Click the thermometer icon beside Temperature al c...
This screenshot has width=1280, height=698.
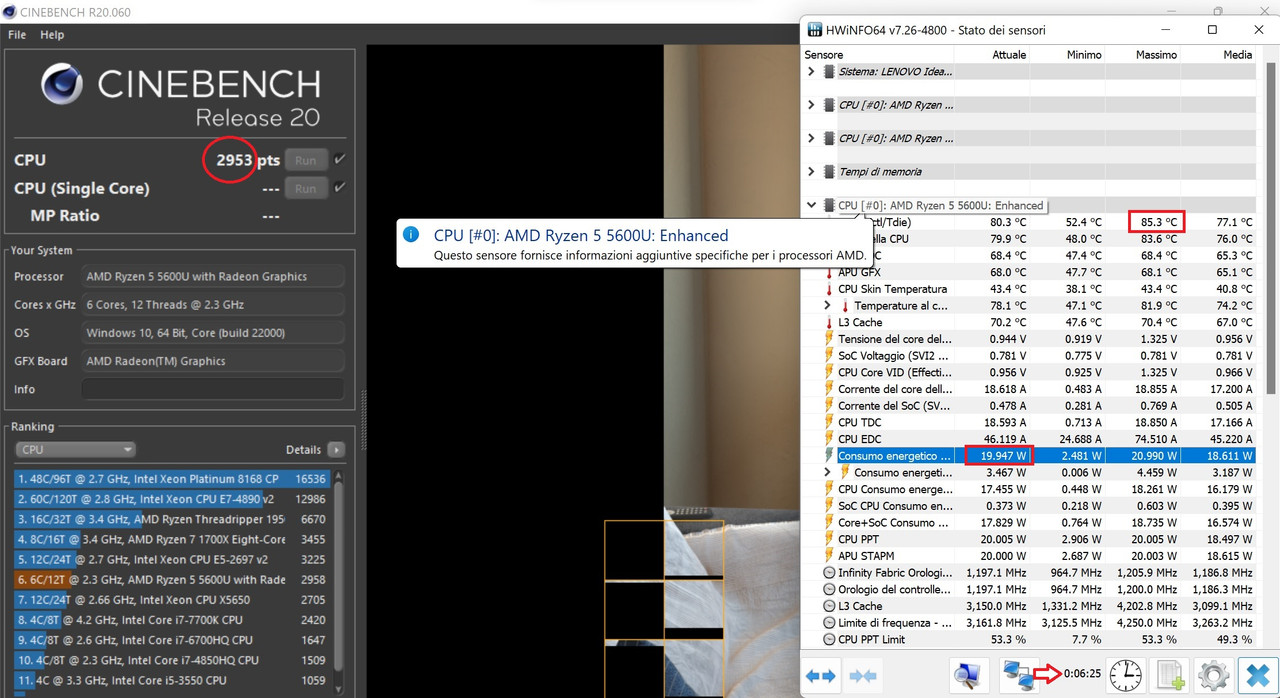point(844,306)
